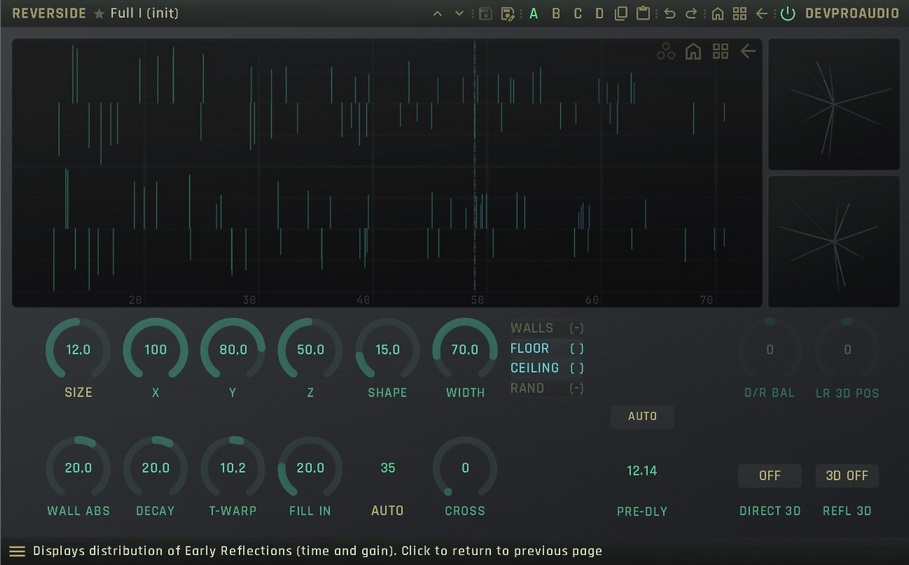Image resolution: width=909 pixels, height=565 pixels.
Task: Click the FILL IN knob
Action: [310, 468]
